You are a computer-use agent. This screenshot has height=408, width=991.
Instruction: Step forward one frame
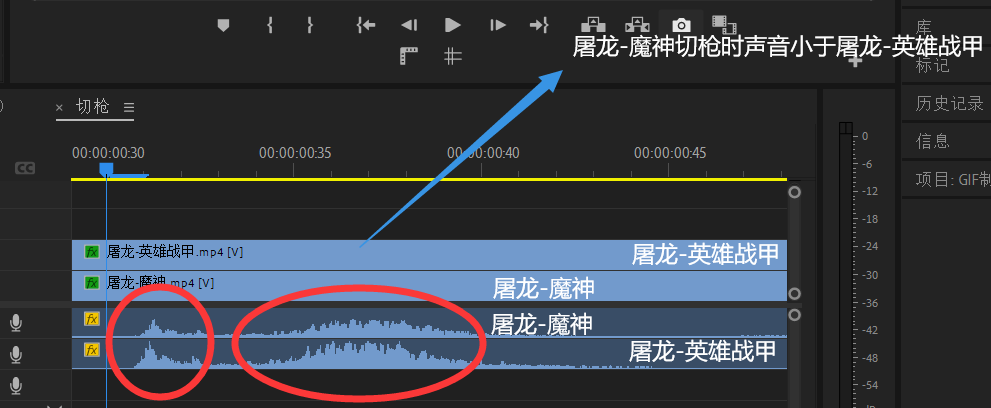(x=498, y=25)
